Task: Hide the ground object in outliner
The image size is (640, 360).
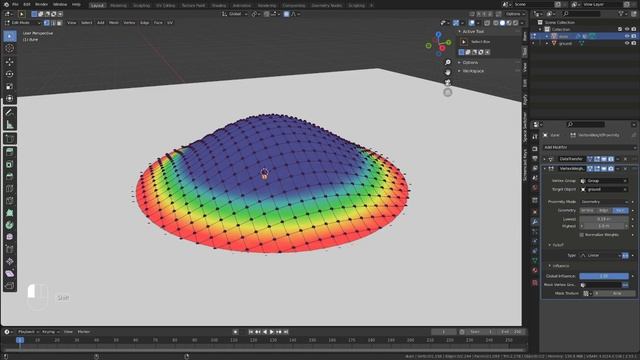Action: tap(627, 43)
